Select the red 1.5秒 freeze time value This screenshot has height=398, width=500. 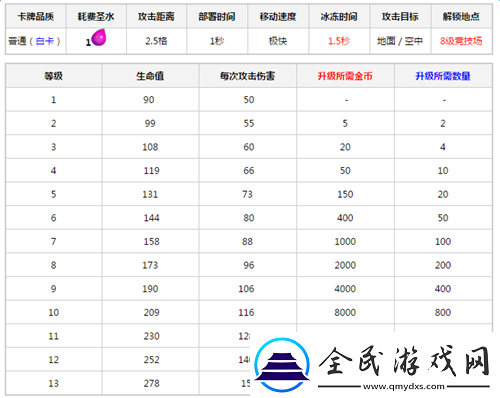point(339,41)
